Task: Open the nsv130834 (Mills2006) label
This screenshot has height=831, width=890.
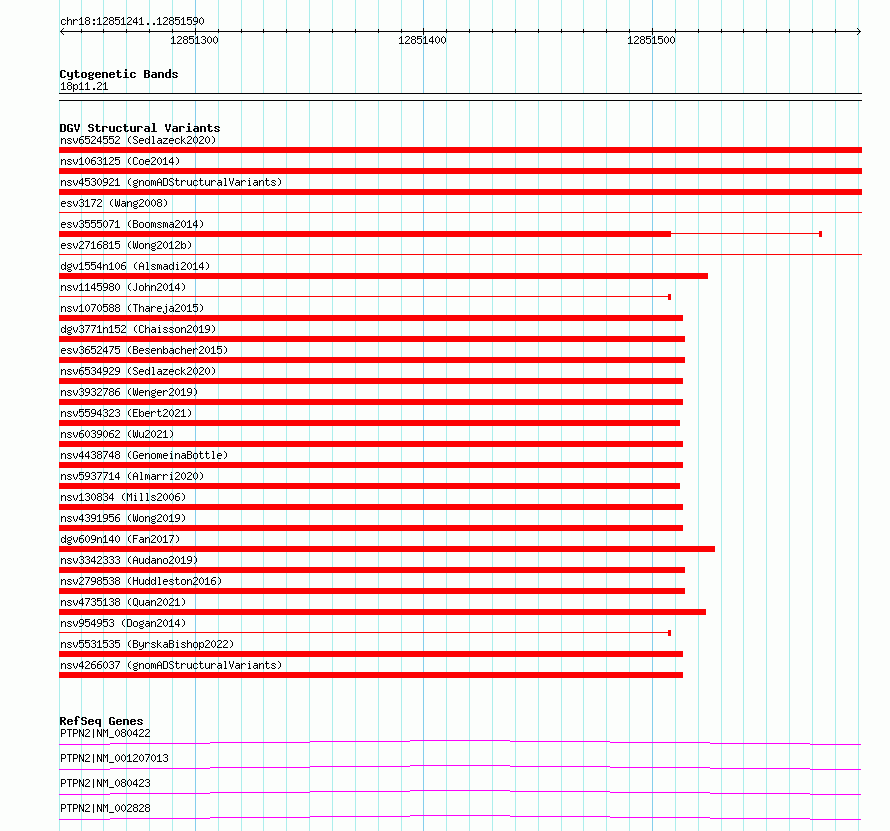Action: [x=123, y=497]
